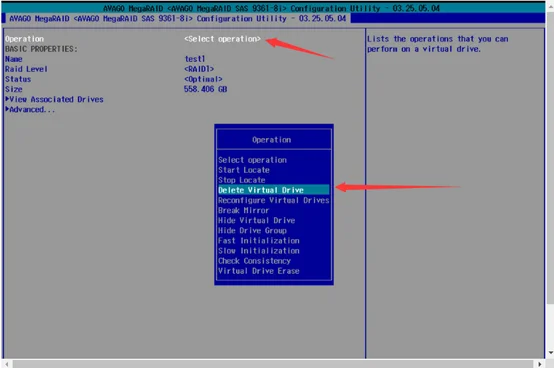Choose Stop Locate in the Operation list
The height and width of the screenshot is (368, 554).
[242, 180]
